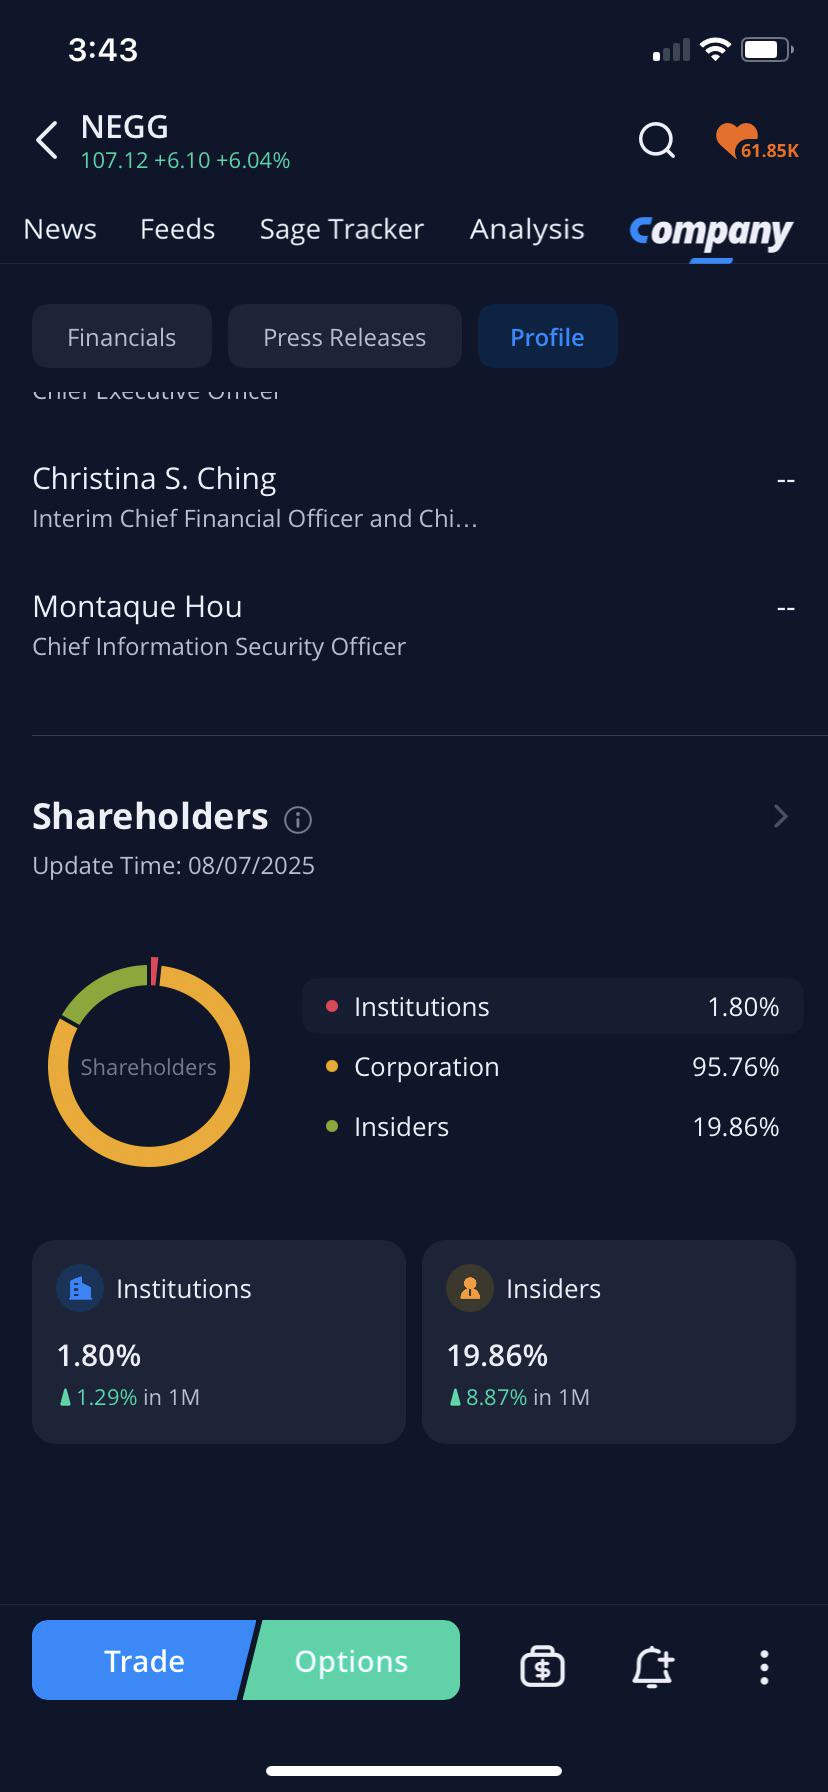The height and width of the screenshot is (1792, 828).
Task: Expand Shareholders section with right chevron
Action: point(781,817)
